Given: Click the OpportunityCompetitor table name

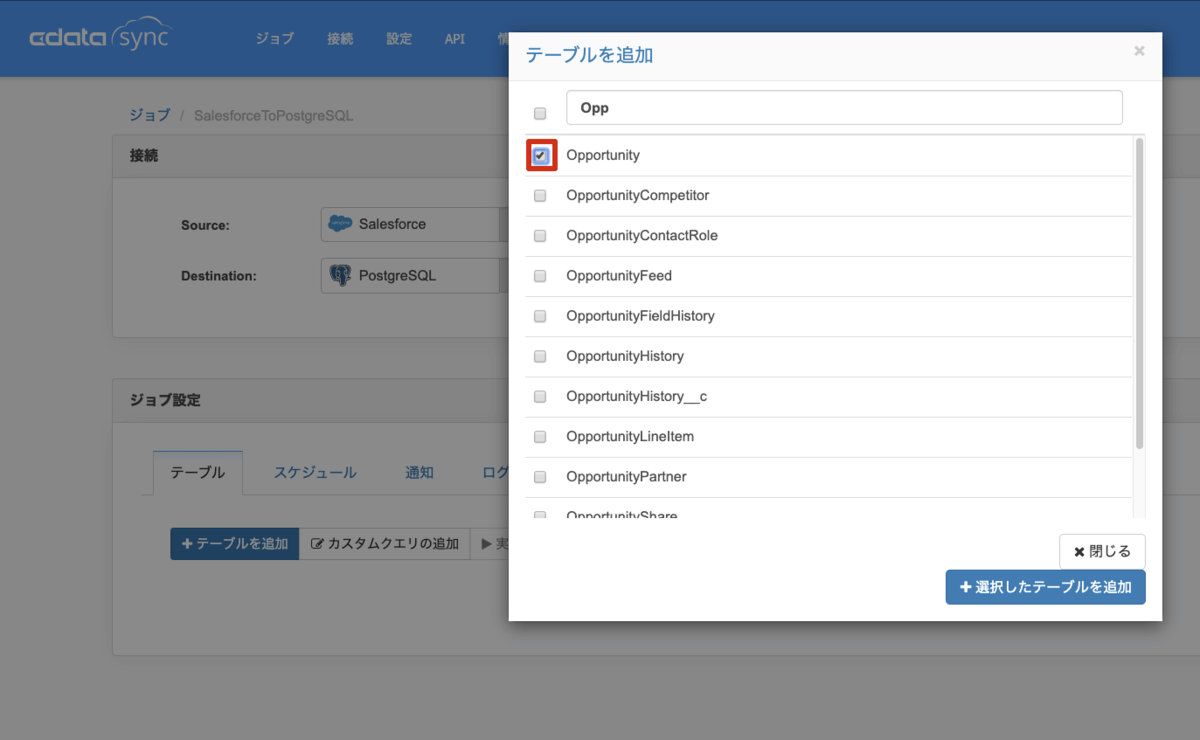Looking at the screenshot, I should pyautogui.click(x=637, y=196).
